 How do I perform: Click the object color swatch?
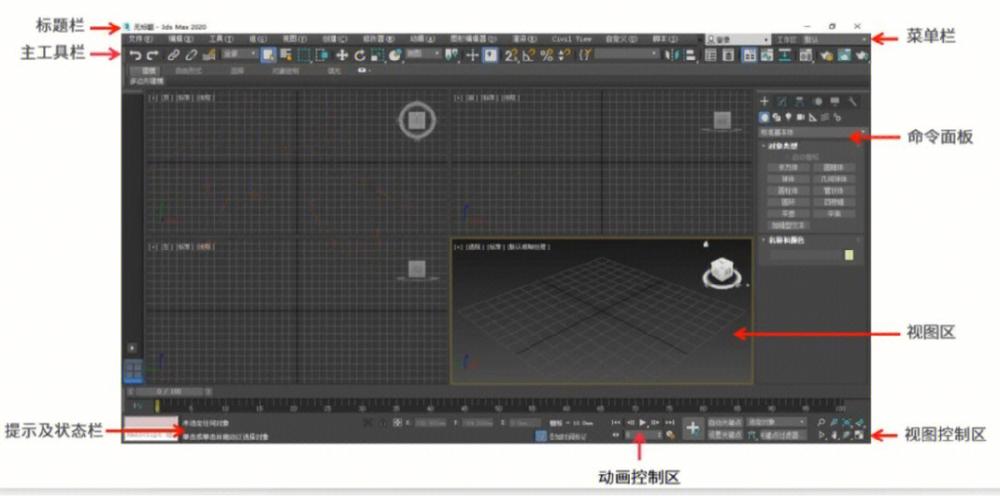coord(849,255)
